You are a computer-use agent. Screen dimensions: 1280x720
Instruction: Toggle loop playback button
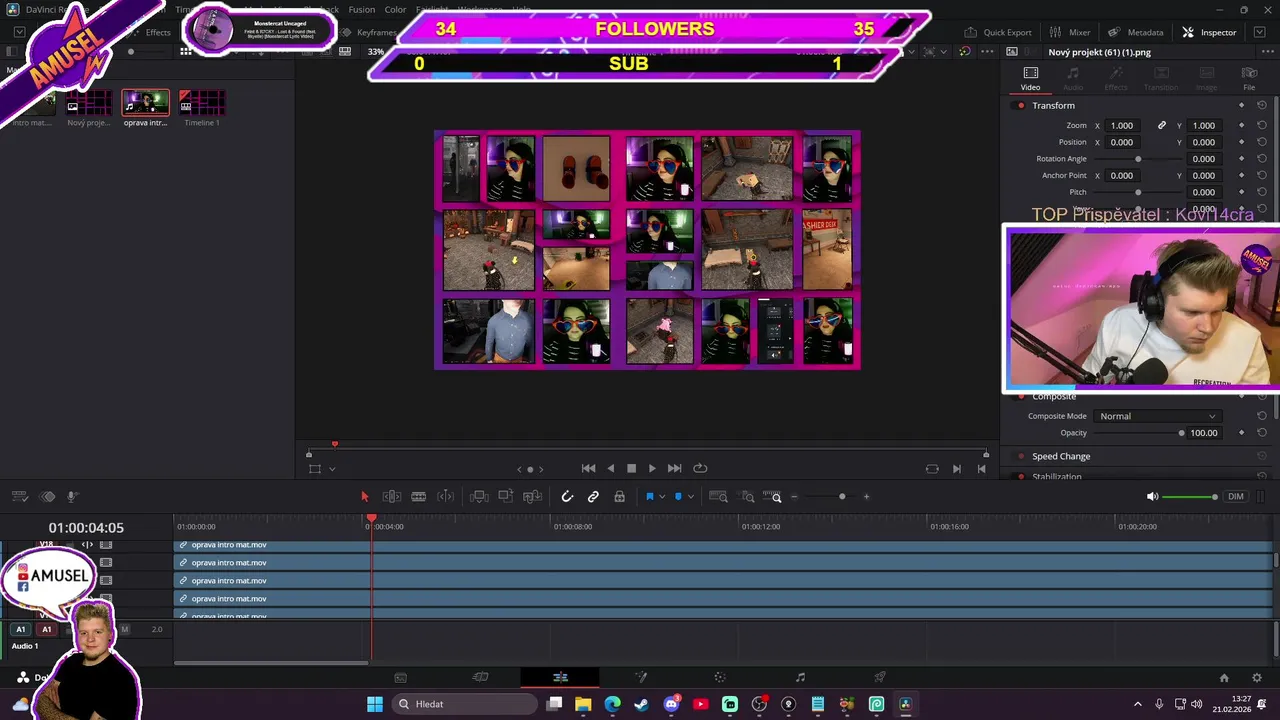point(700,468)
